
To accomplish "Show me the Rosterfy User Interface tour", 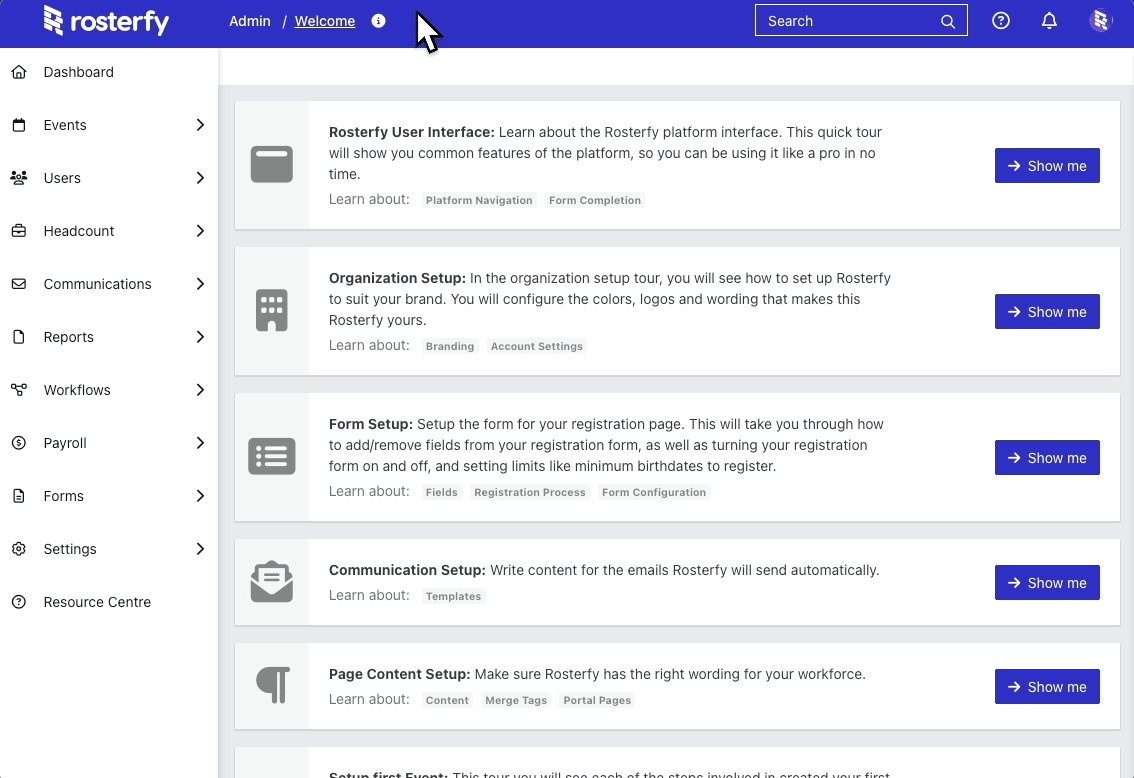I will coord(1046,166).
